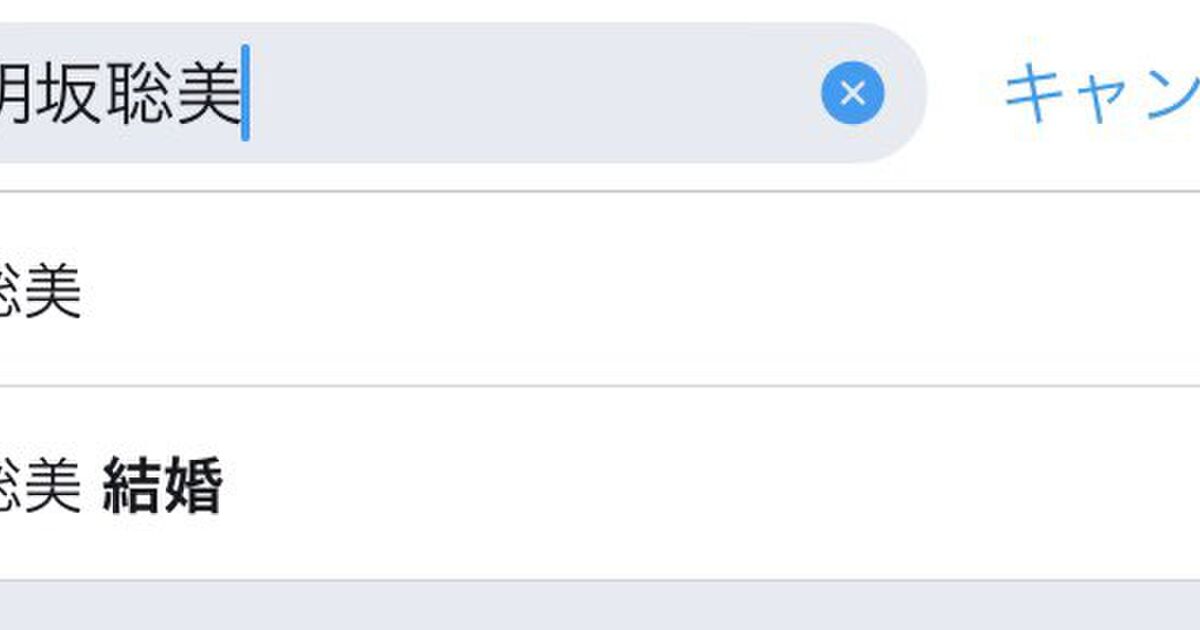1200x630 pixels.
Task: Tap the gray area below the suggestions
Action: tap(600, 606)
